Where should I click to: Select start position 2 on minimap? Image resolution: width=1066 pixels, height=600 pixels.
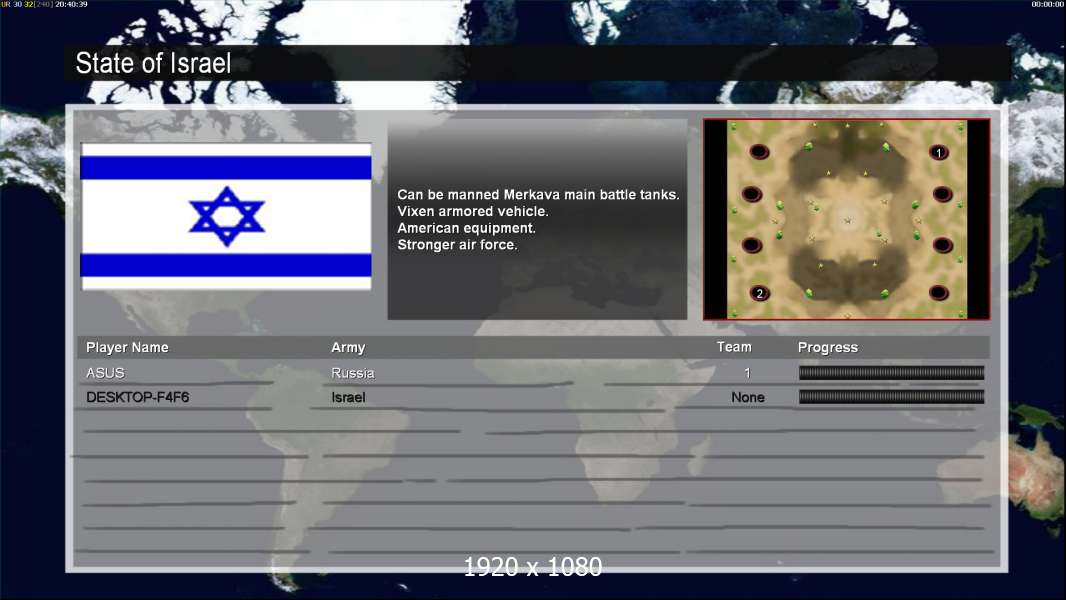[759, 294]
